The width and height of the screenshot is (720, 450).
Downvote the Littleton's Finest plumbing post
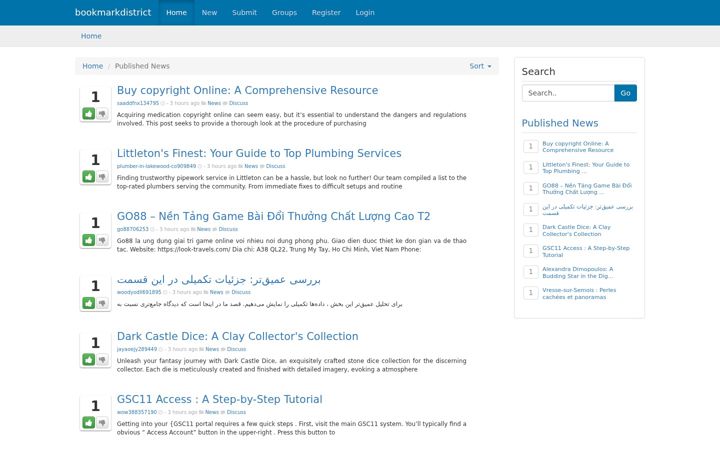tap(102, 176)
